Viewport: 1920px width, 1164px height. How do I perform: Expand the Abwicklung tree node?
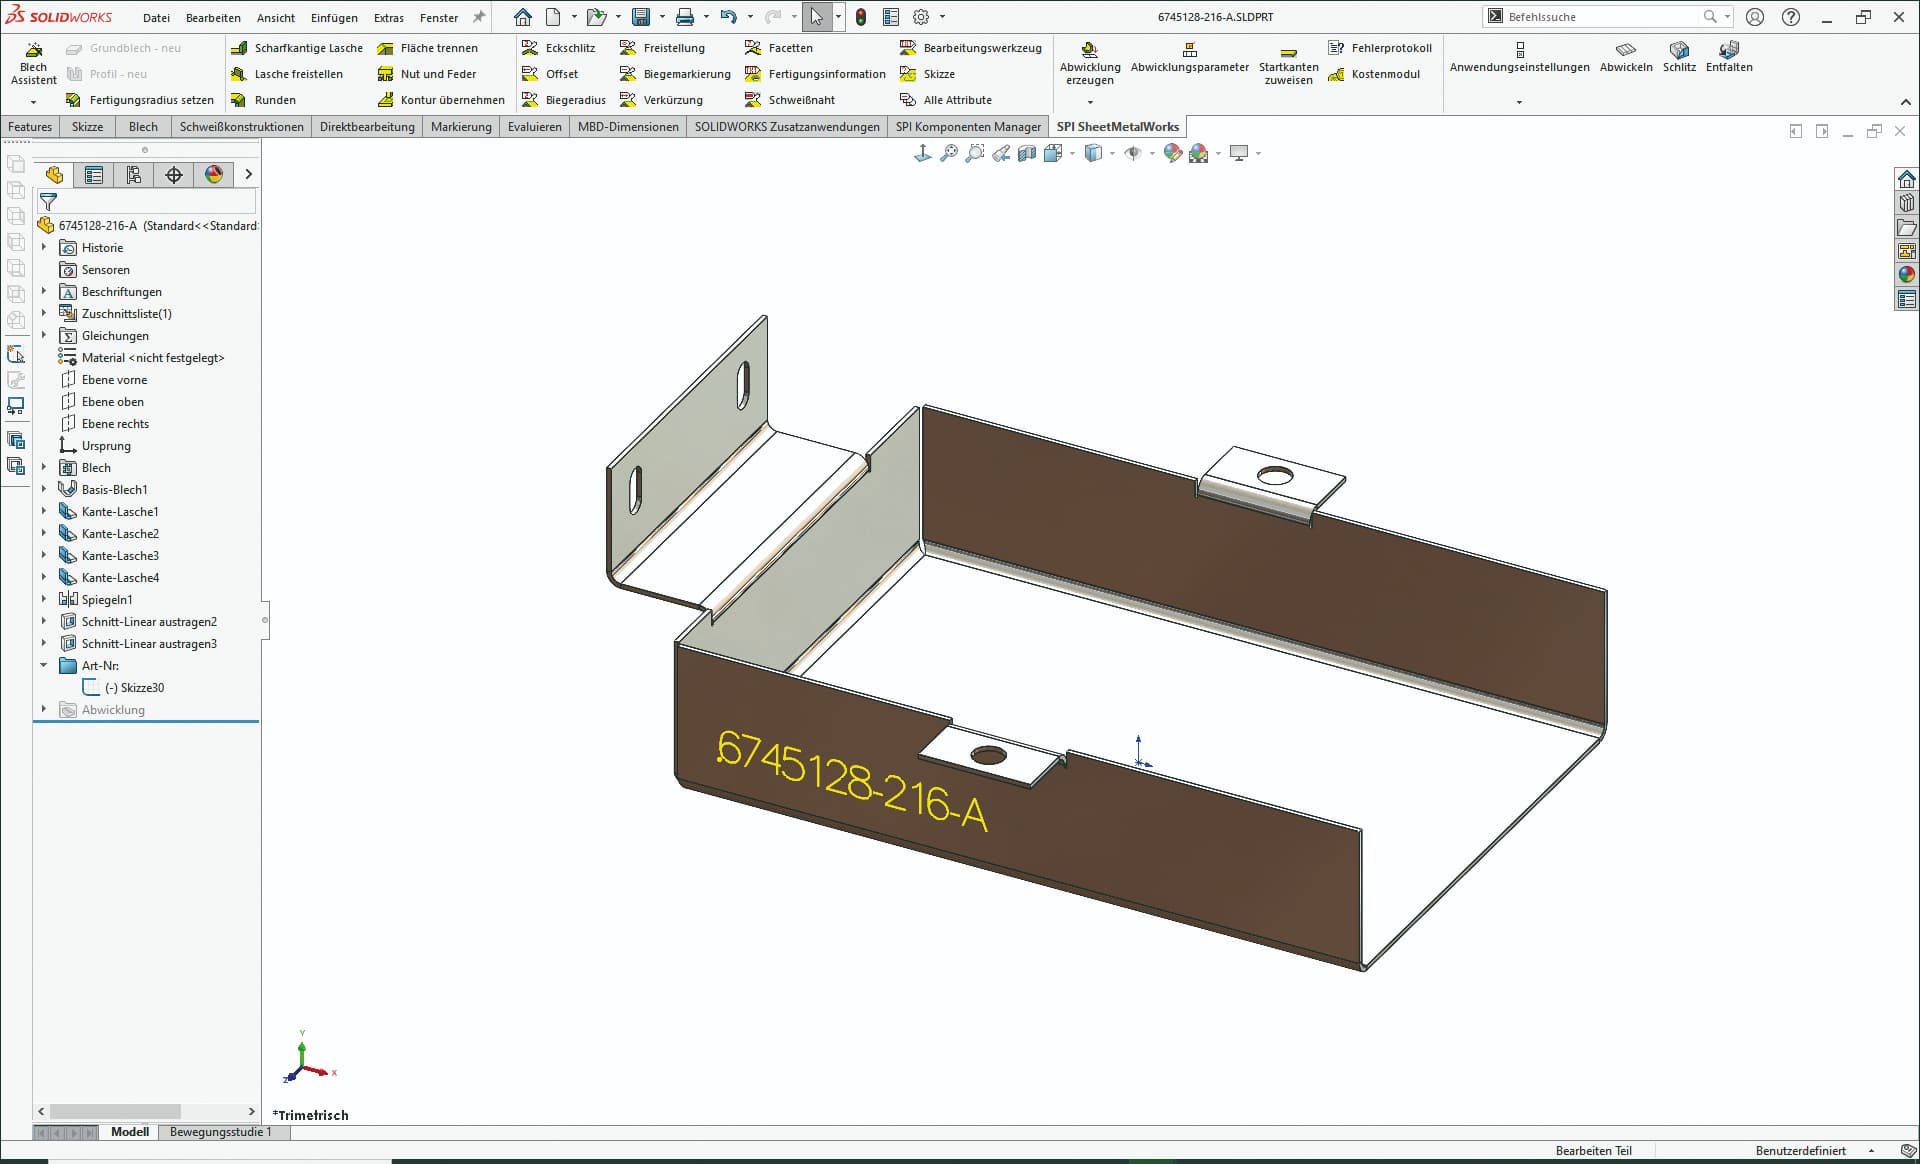43,709
